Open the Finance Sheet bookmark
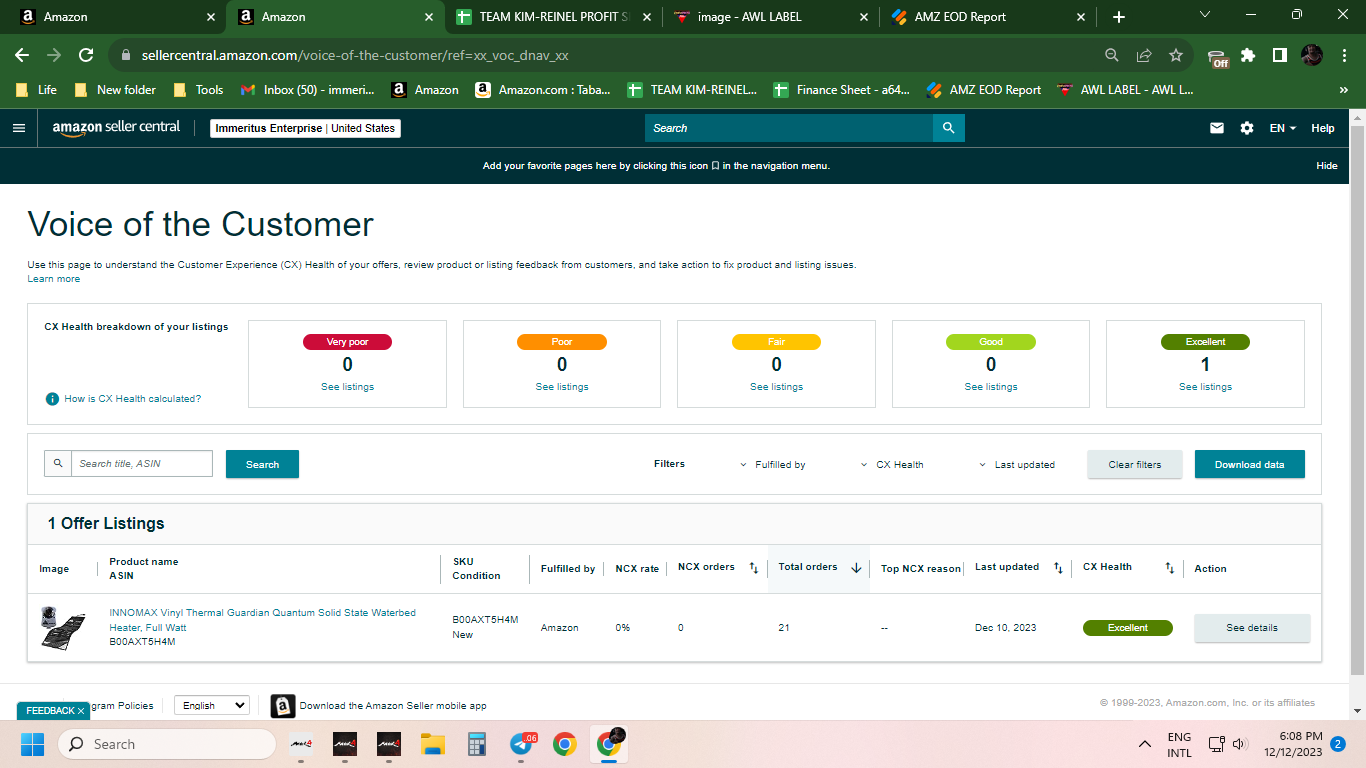Image resolution: width=1366 pixels, height=768 pixels. click(841, 90)
